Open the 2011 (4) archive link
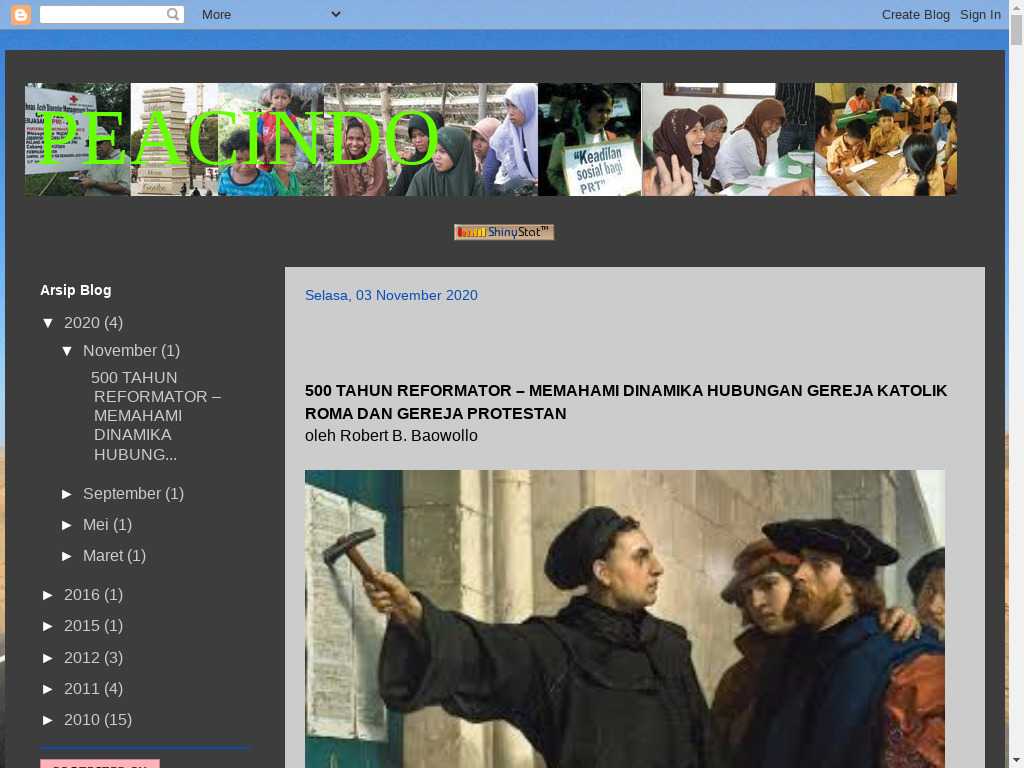This screenshot has width=1024, height=768. [82, 689]
